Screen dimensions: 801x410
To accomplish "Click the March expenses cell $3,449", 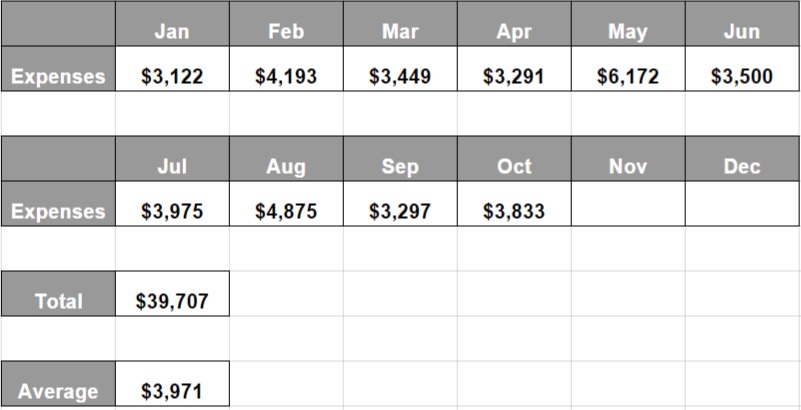I will click(400, 69).
